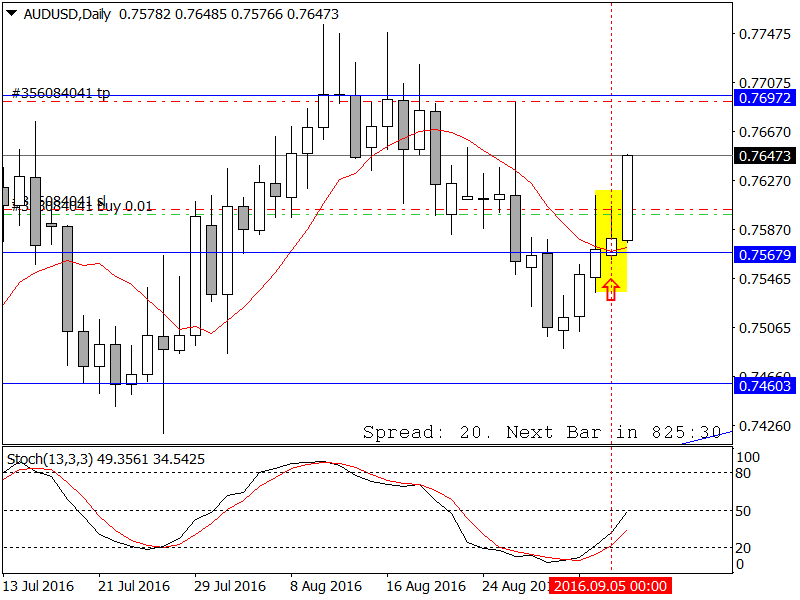Open the chart menu triangle beside AUDUSD,Daily
The width and height of the screenshot is (800, 600).
(x=11, y=13)
